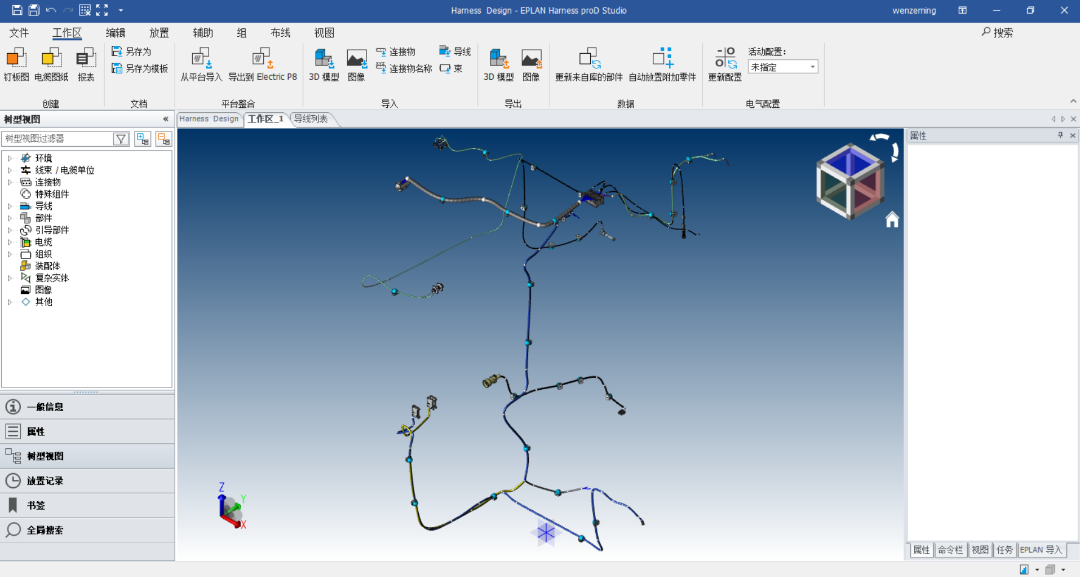Viewport: 1080px width, 577px height.
Task: Click 更新来自库的部件 update parts from library
Action: 589,65
